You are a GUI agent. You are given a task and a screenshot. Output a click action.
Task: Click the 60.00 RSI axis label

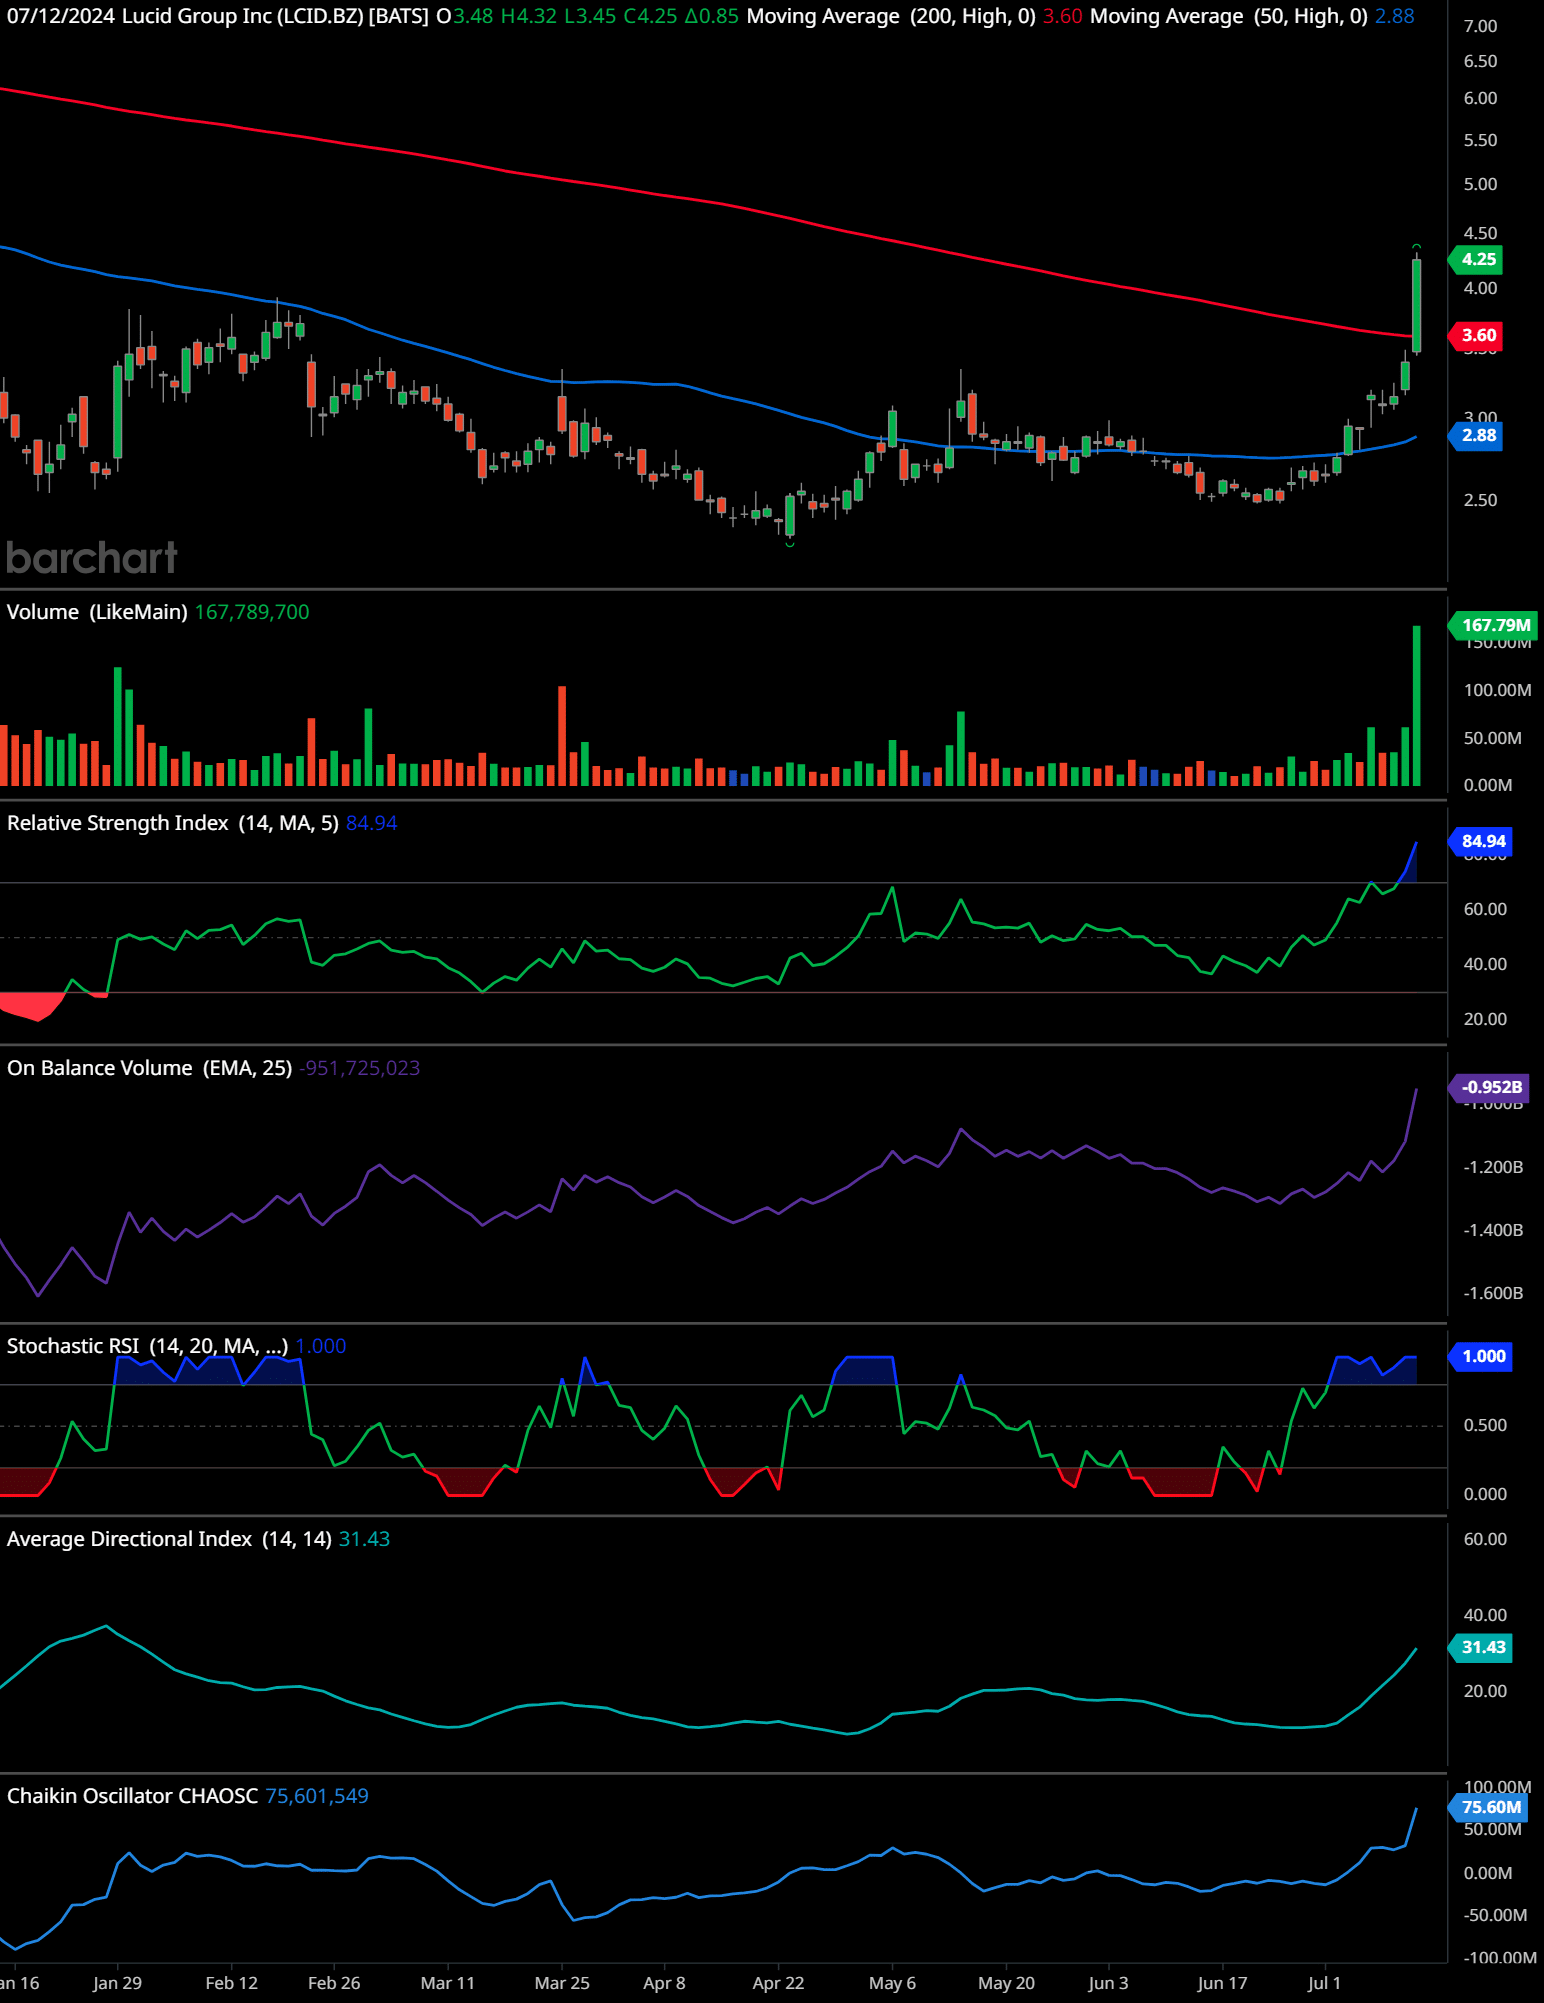pyautogui.click(x=1485, y=909)
